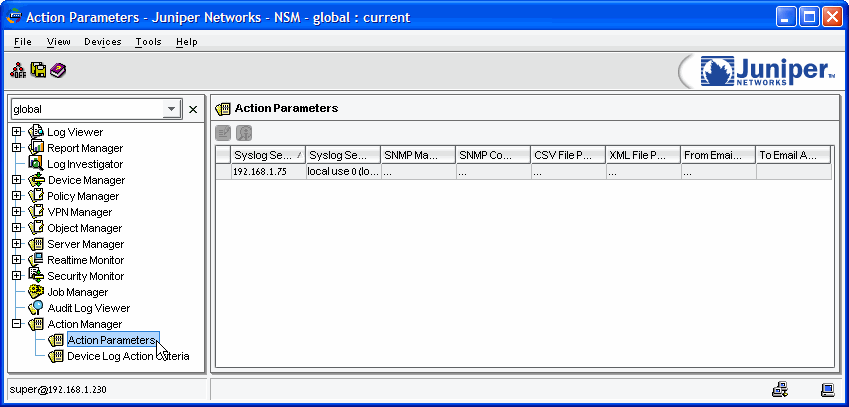Click the Job Manager gear icon
This screenshot has width=849, height=407.
click(36, 292)
